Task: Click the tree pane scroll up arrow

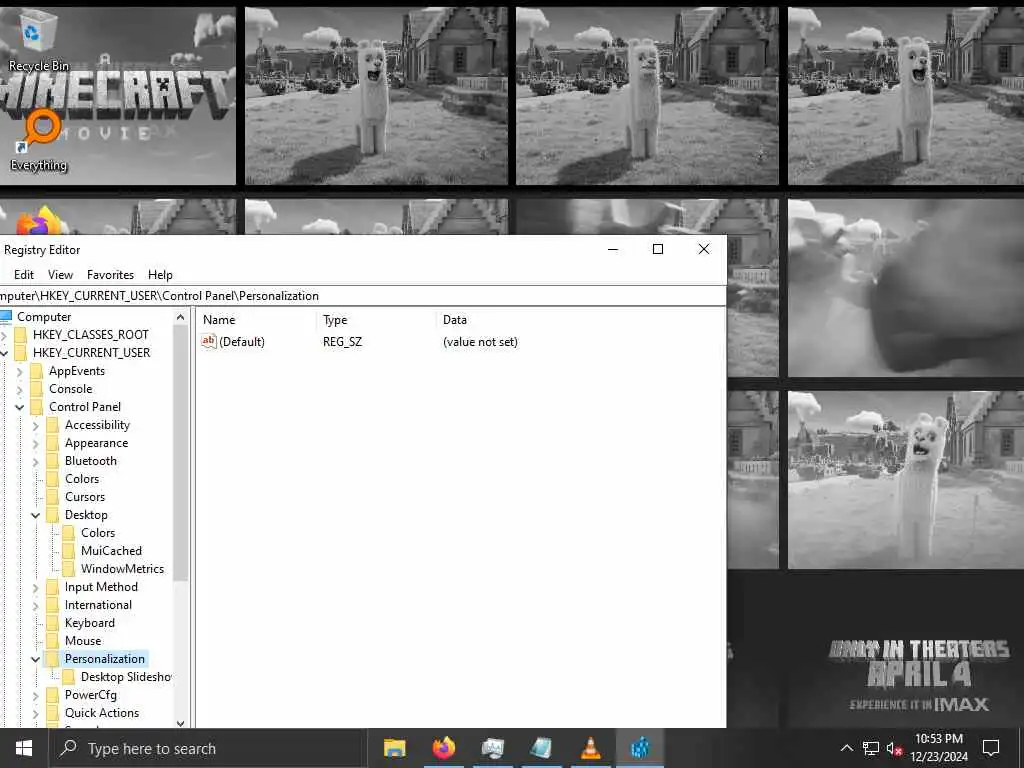Action: coord(181,317)
